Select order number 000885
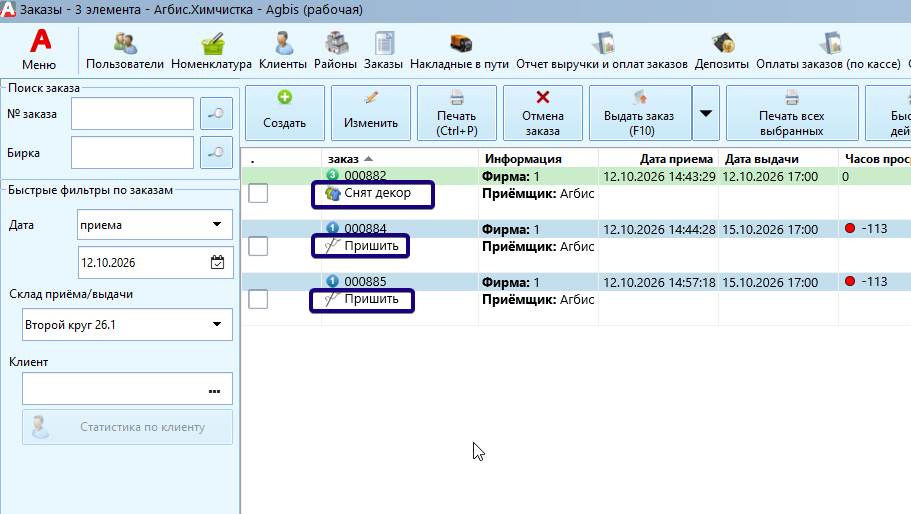The width and height of the screenshot is (911, 514). [x=365, y=282]
